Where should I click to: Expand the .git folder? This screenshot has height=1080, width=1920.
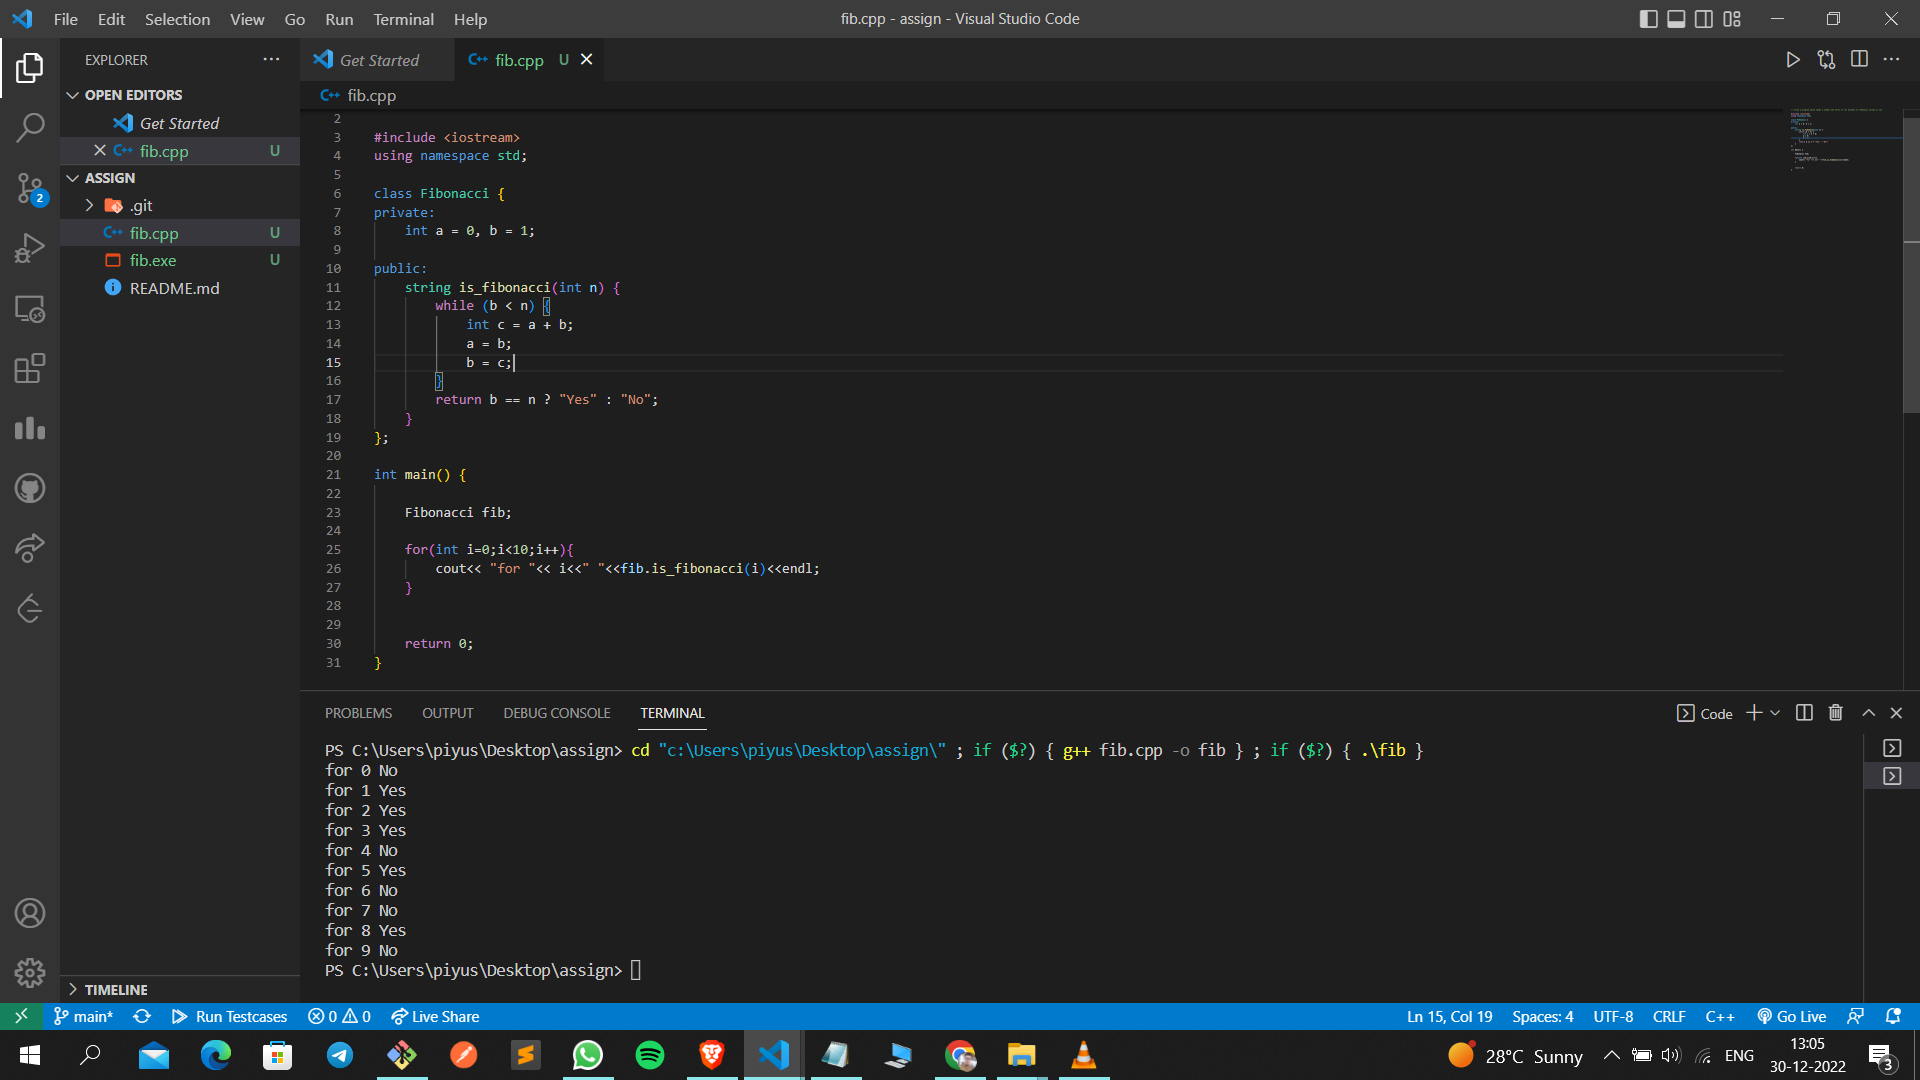click(x=89, y=205)
